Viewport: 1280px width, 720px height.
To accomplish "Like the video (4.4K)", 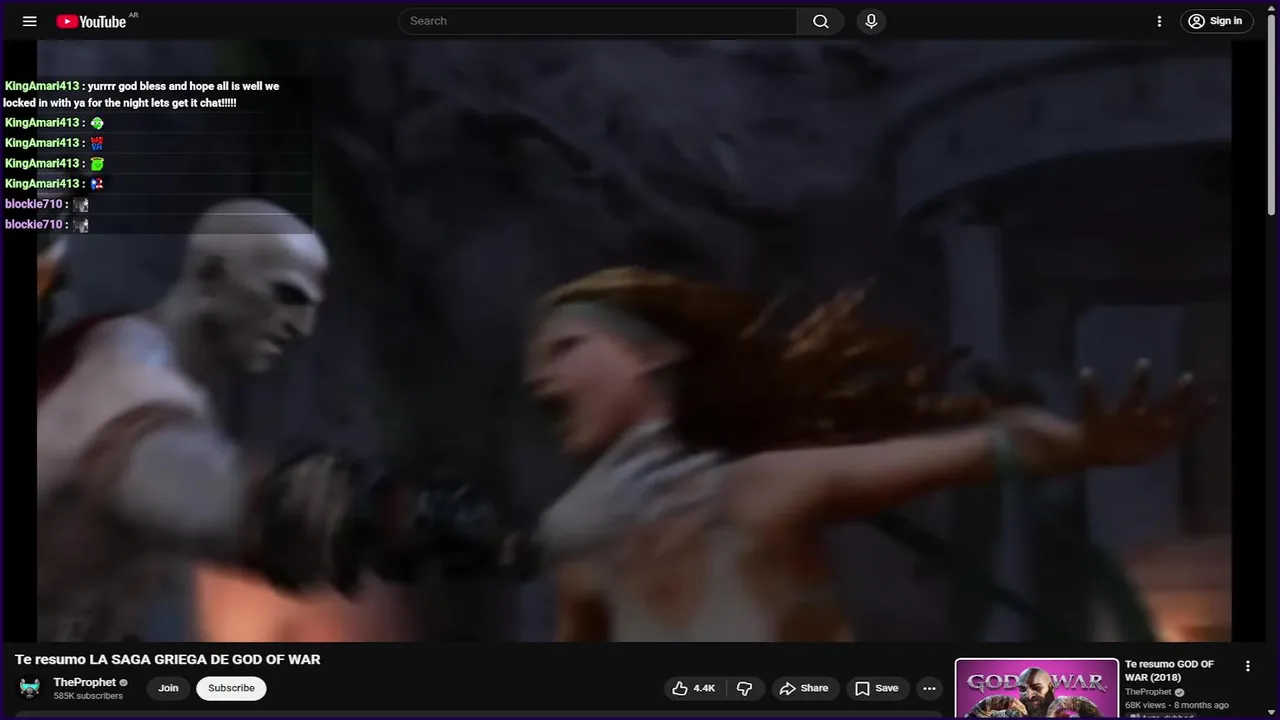I will 694,688.
